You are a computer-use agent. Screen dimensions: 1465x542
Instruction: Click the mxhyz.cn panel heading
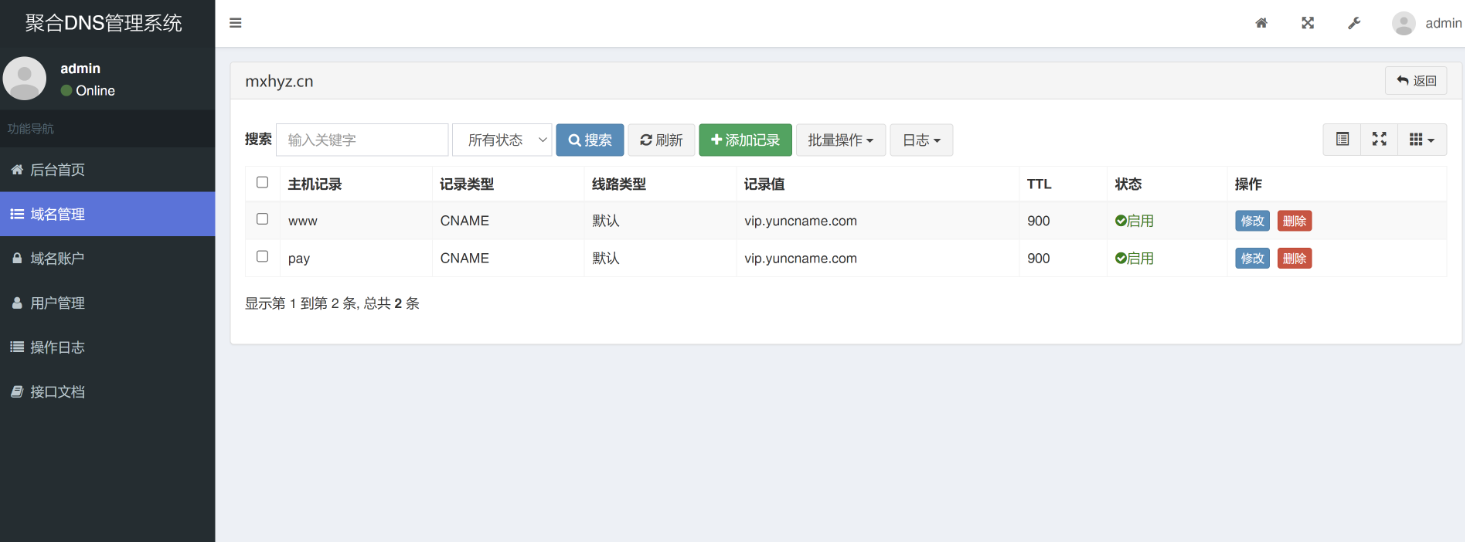tap(279, 81)
